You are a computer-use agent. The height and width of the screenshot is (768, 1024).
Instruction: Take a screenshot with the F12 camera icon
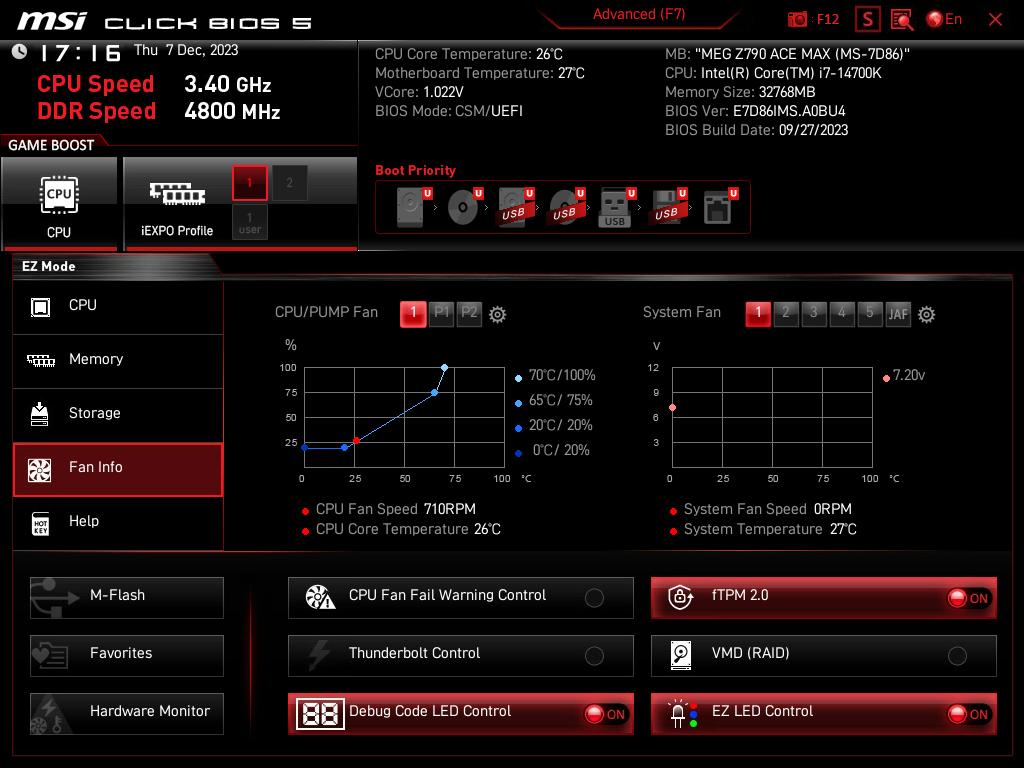797,20
